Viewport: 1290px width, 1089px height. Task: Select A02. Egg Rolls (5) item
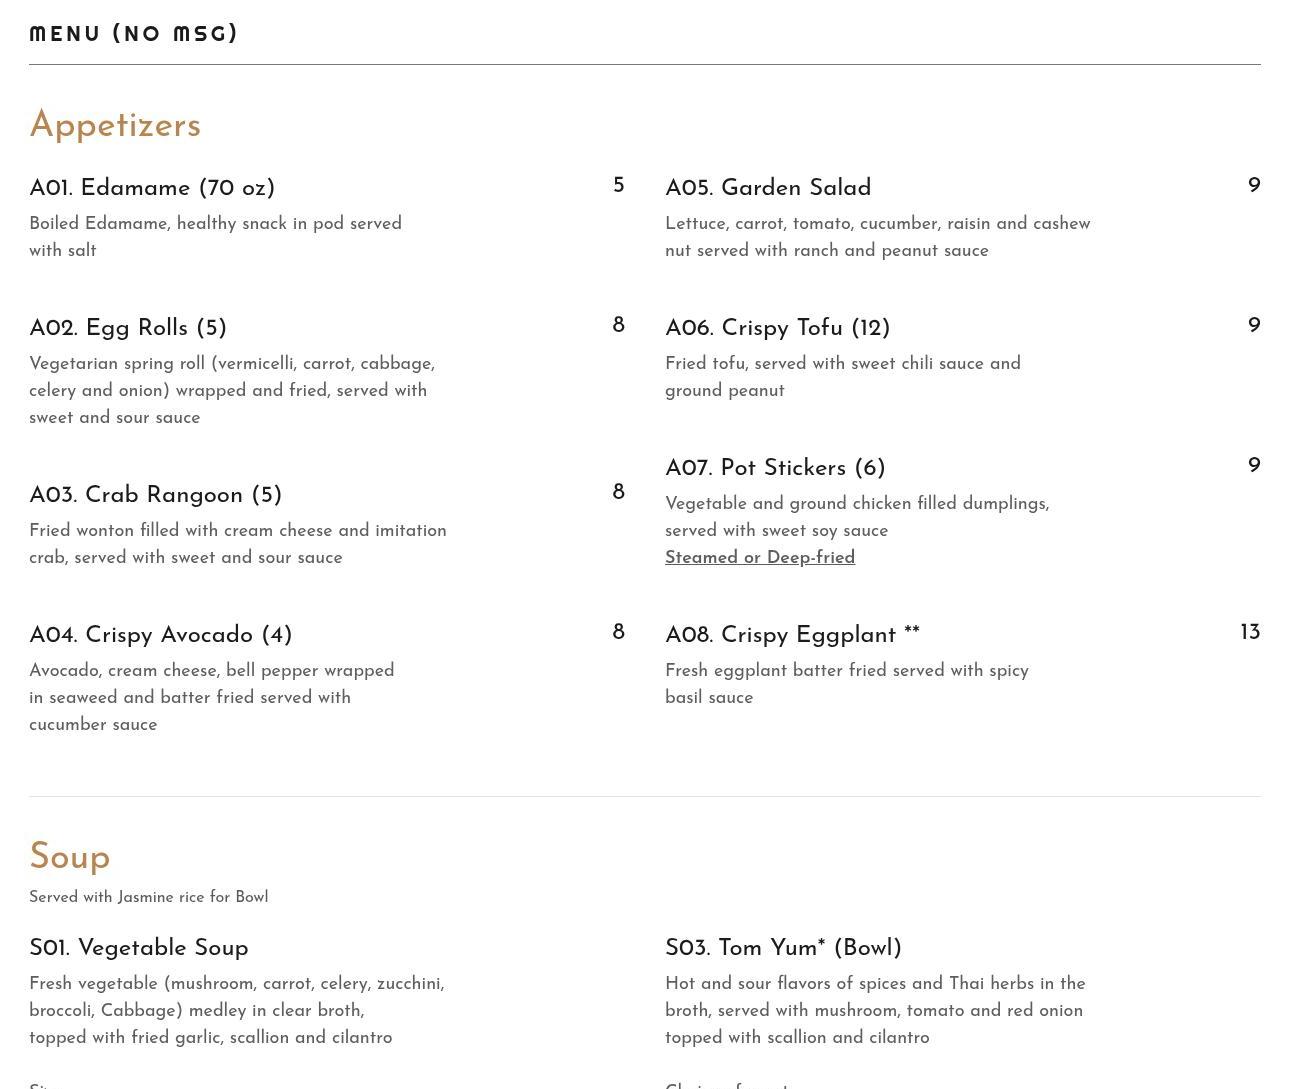tap(128, 329)
